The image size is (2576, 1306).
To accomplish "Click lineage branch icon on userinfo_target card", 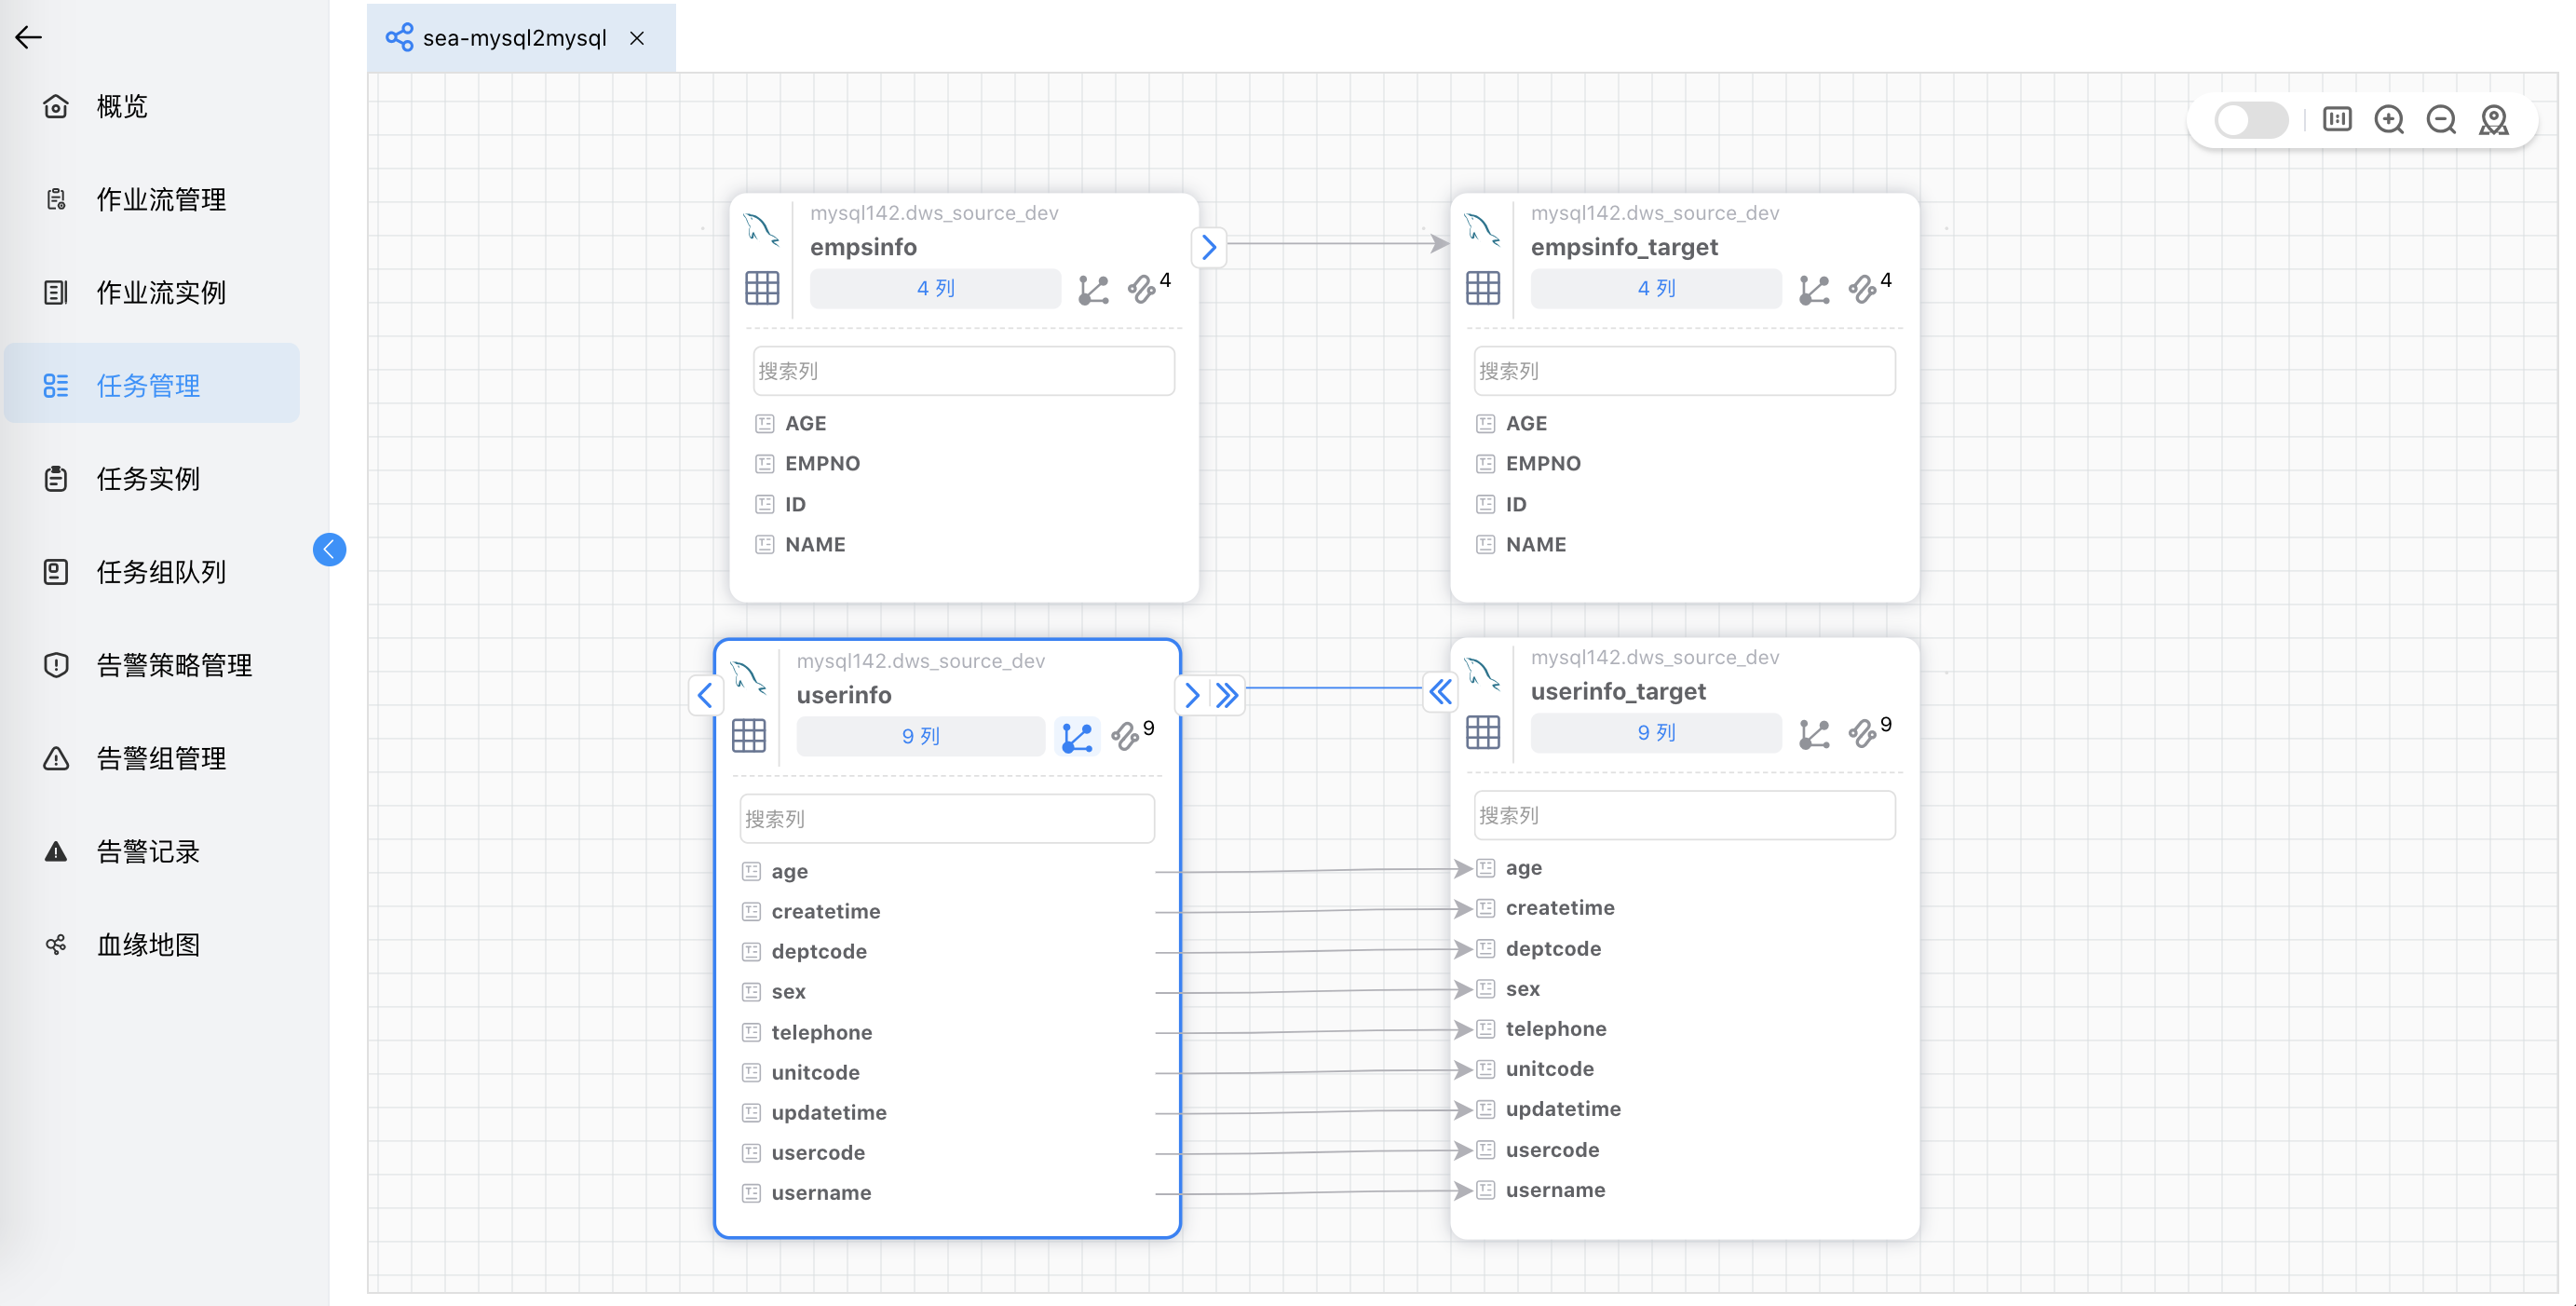I will point(1813,734).
